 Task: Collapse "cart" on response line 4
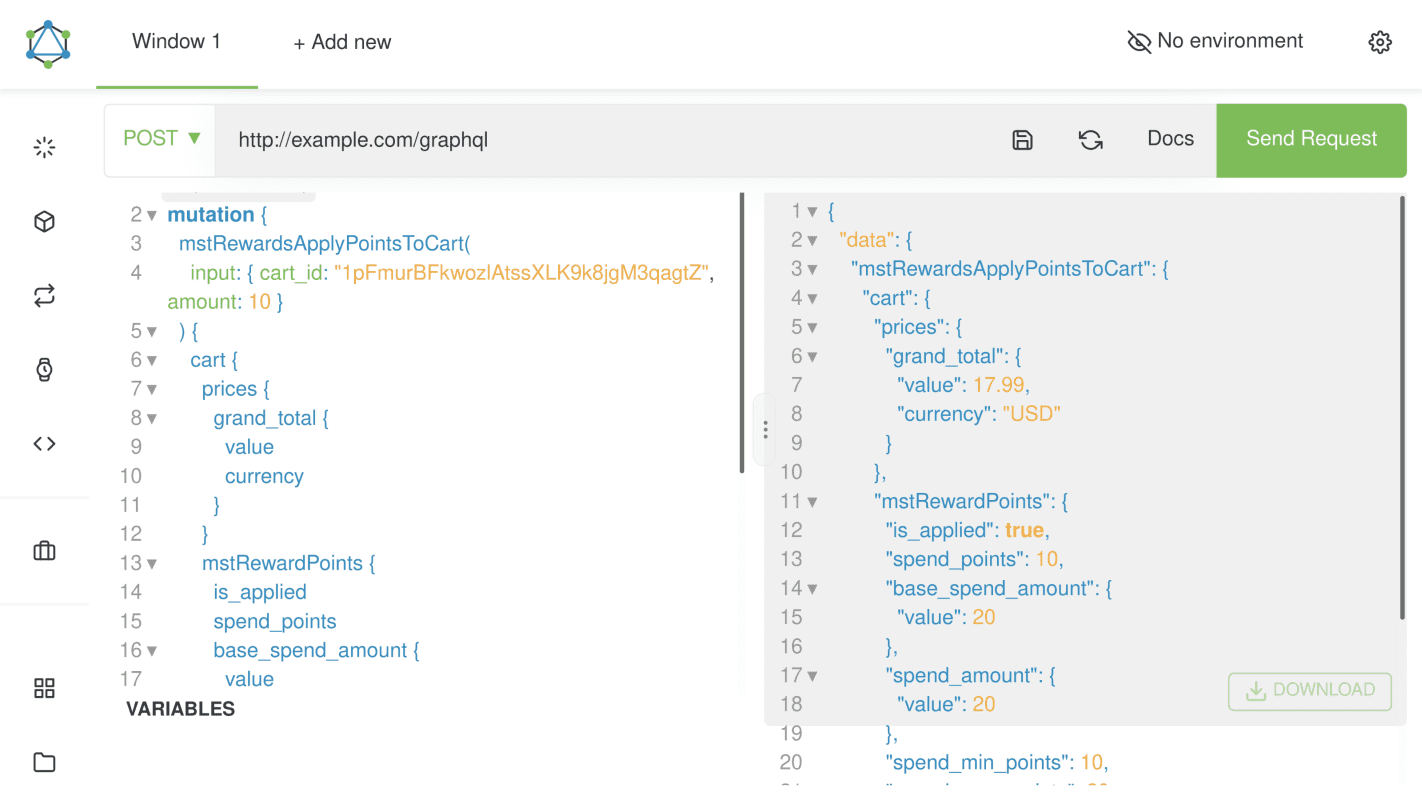pos(812,298)
